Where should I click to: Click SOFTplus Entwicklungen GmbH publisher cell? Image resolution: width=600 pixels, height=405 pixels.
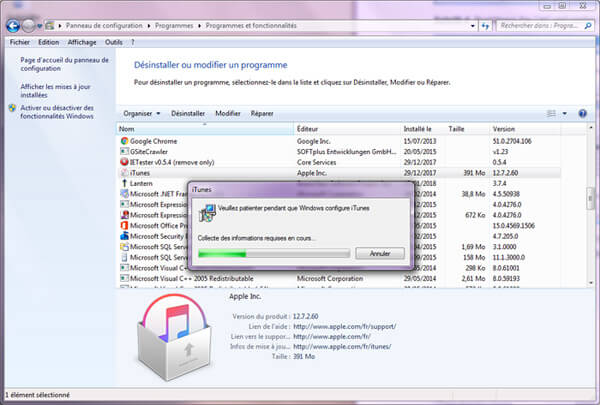[x=346, y=152]
